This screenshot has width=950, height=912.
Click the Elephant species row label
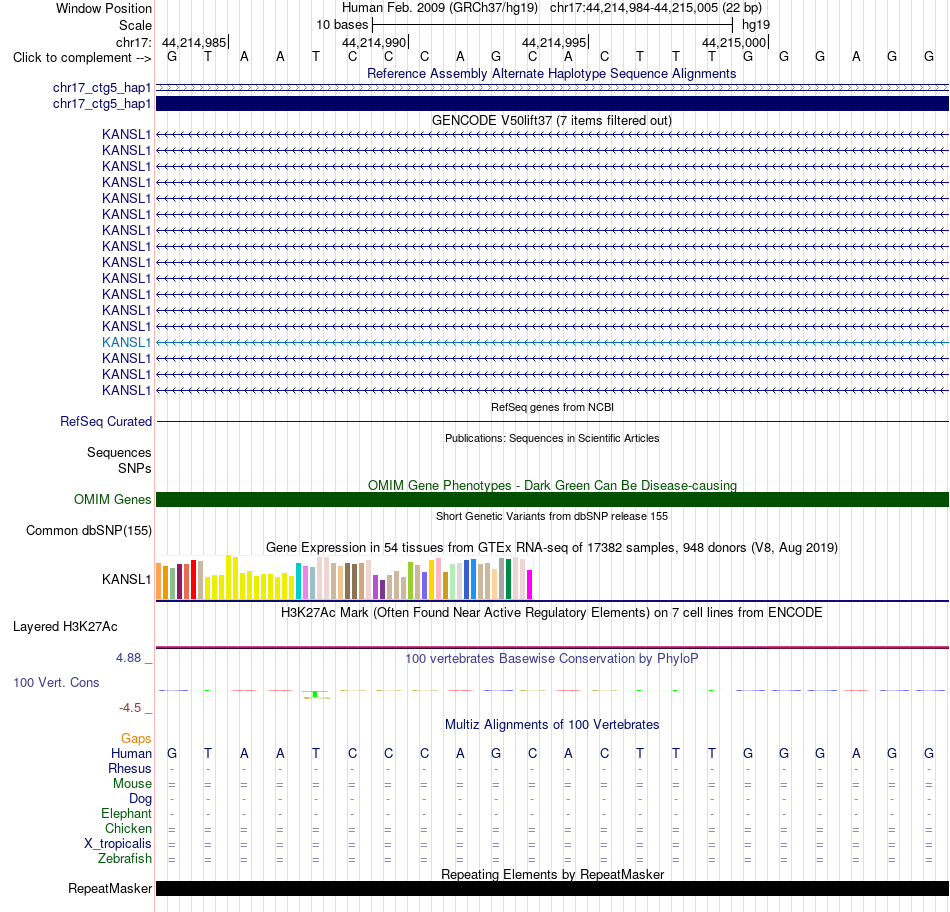[126, 813]
